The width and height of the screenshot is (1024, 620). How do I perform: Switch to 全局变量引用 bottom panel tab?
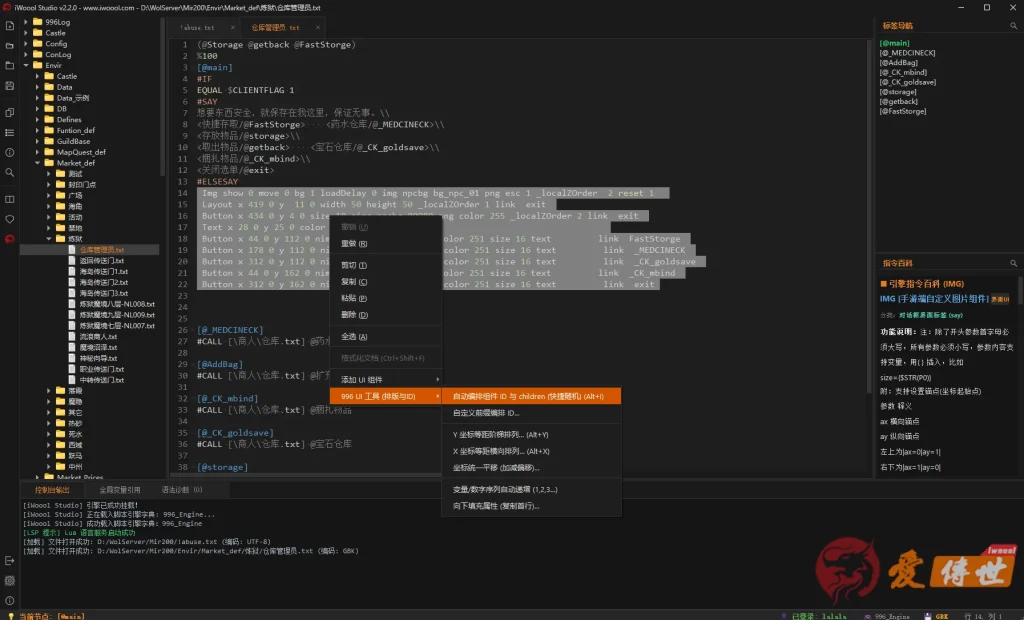(120, 489)
